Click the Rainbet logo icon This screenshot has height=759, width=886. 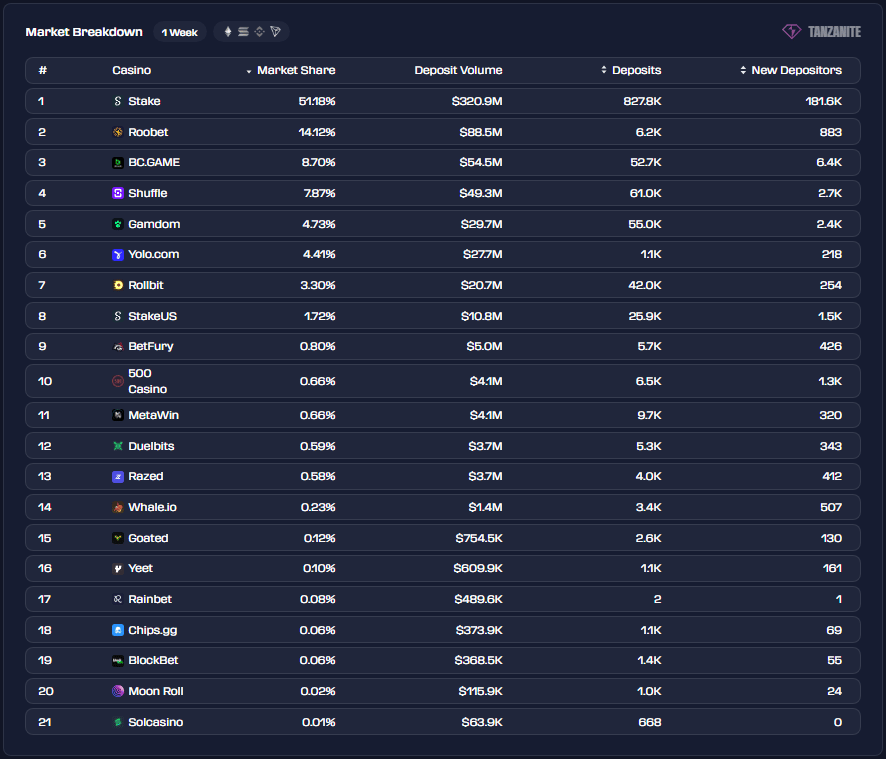click(118, 599)
